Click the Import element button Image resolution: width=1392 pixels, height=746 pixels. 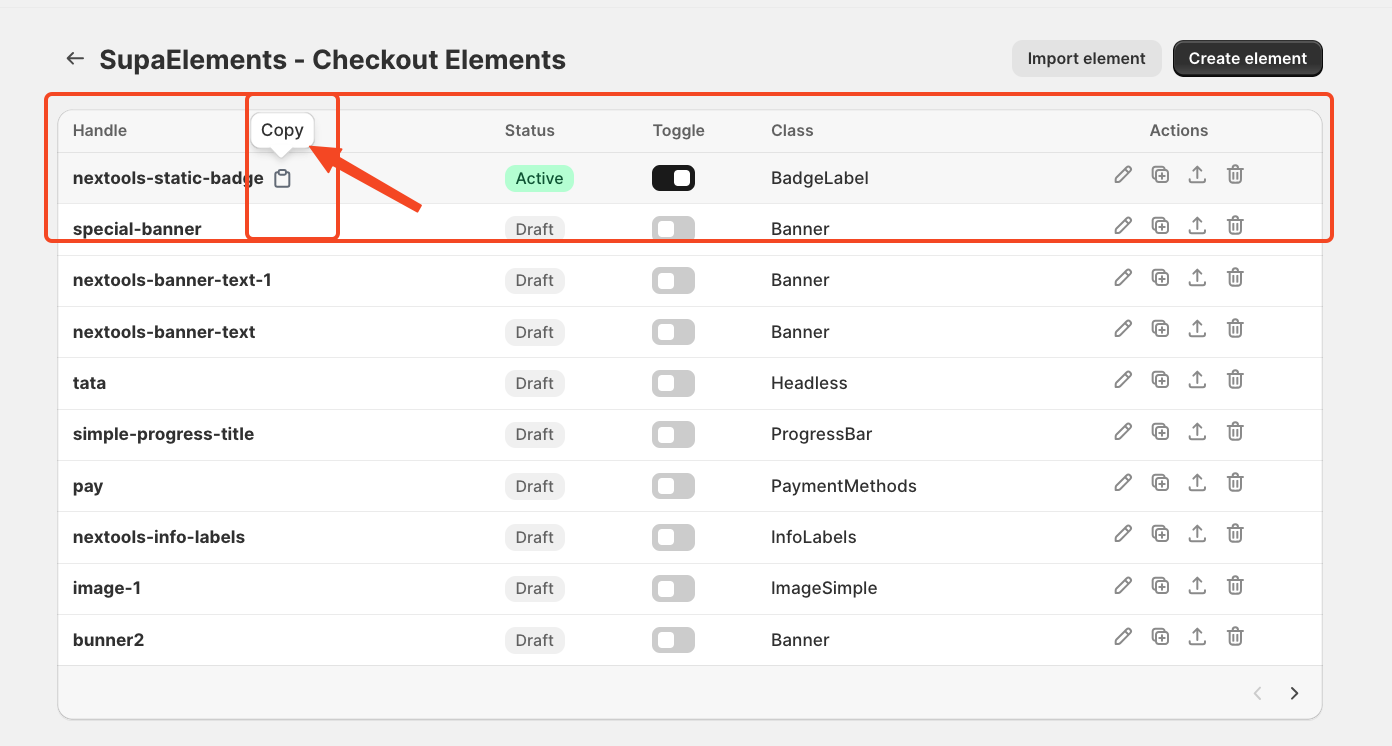point(1087,59)
